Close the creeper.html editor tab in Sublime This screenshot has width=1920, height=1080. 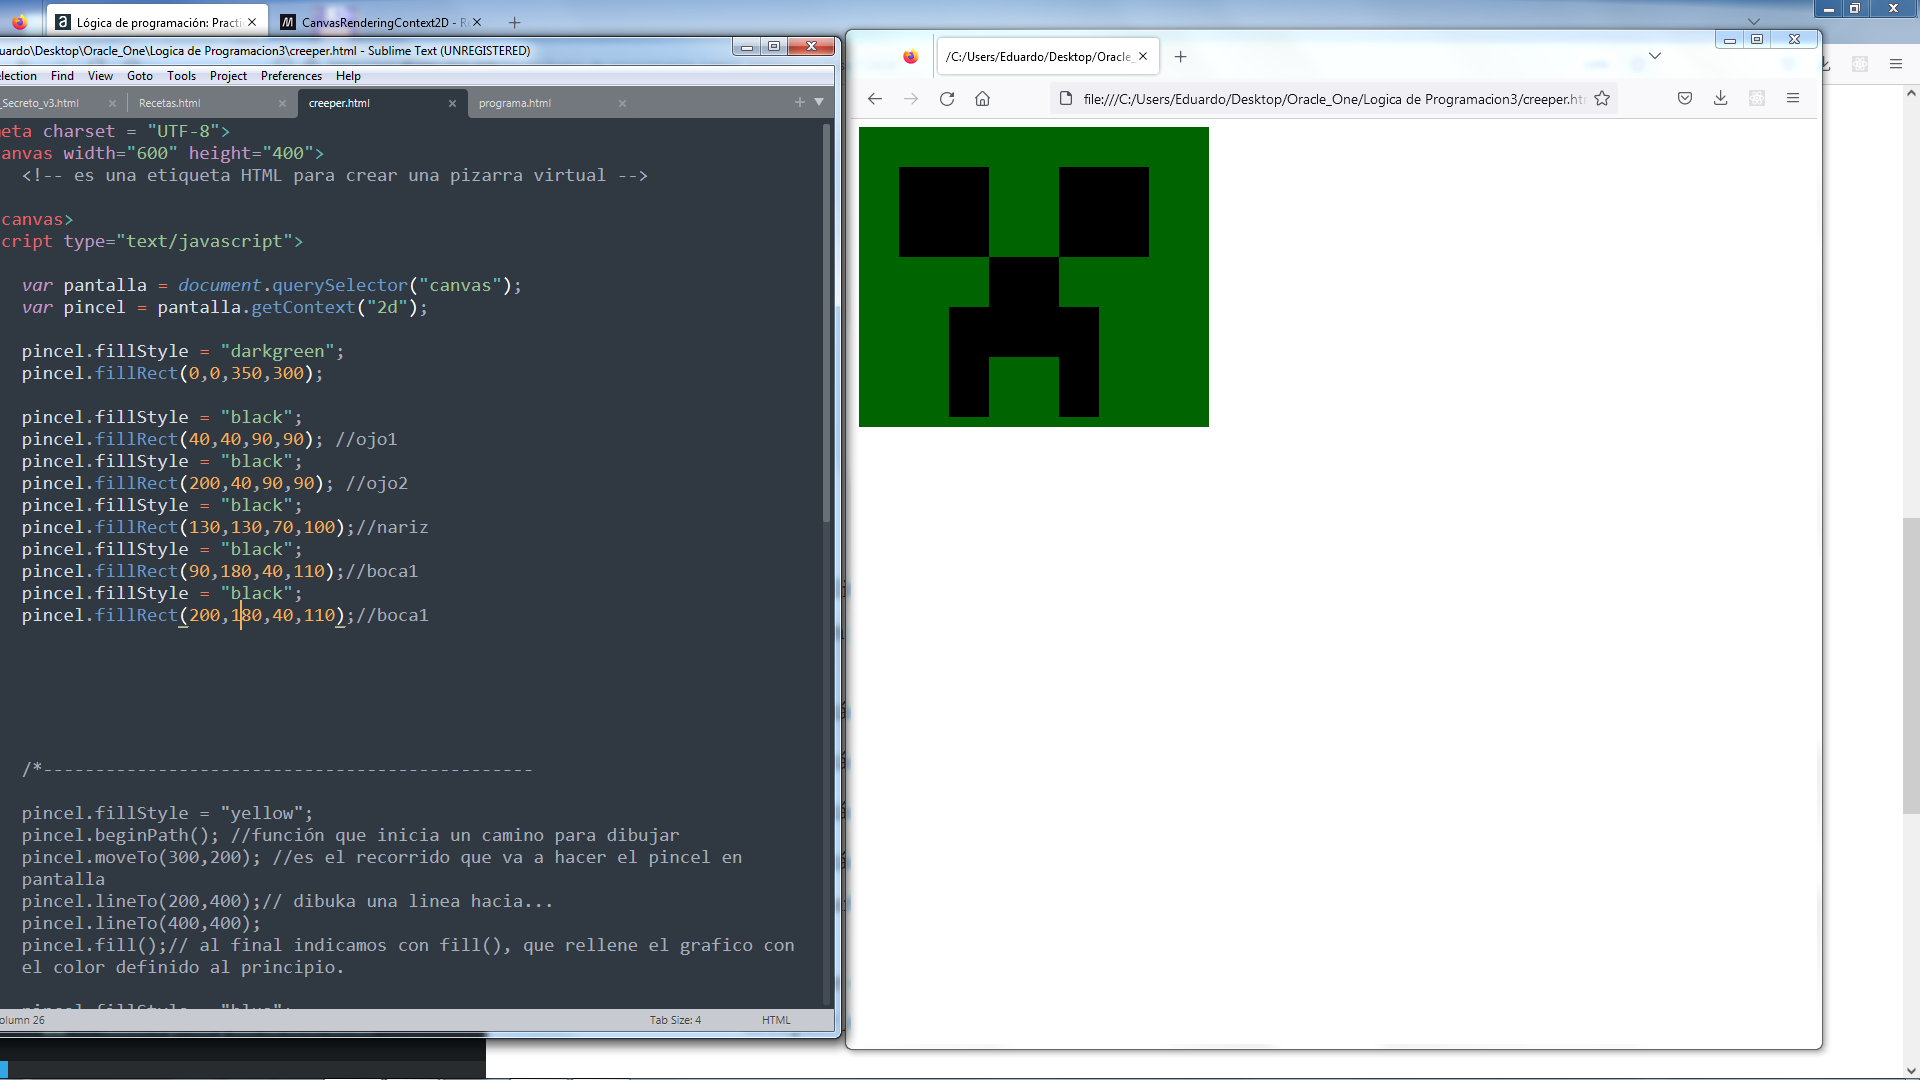coord(452,103)
